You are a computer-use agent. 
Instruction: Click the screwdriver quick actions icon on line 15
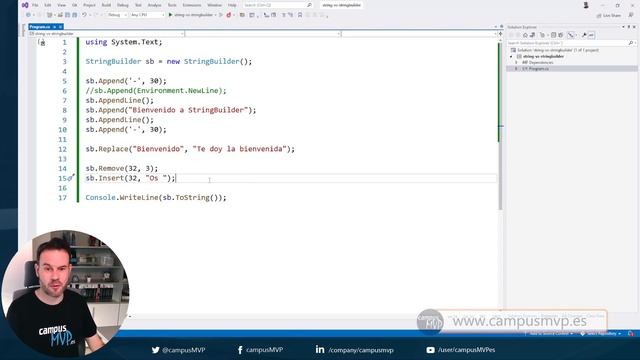[x=71, y=178]
